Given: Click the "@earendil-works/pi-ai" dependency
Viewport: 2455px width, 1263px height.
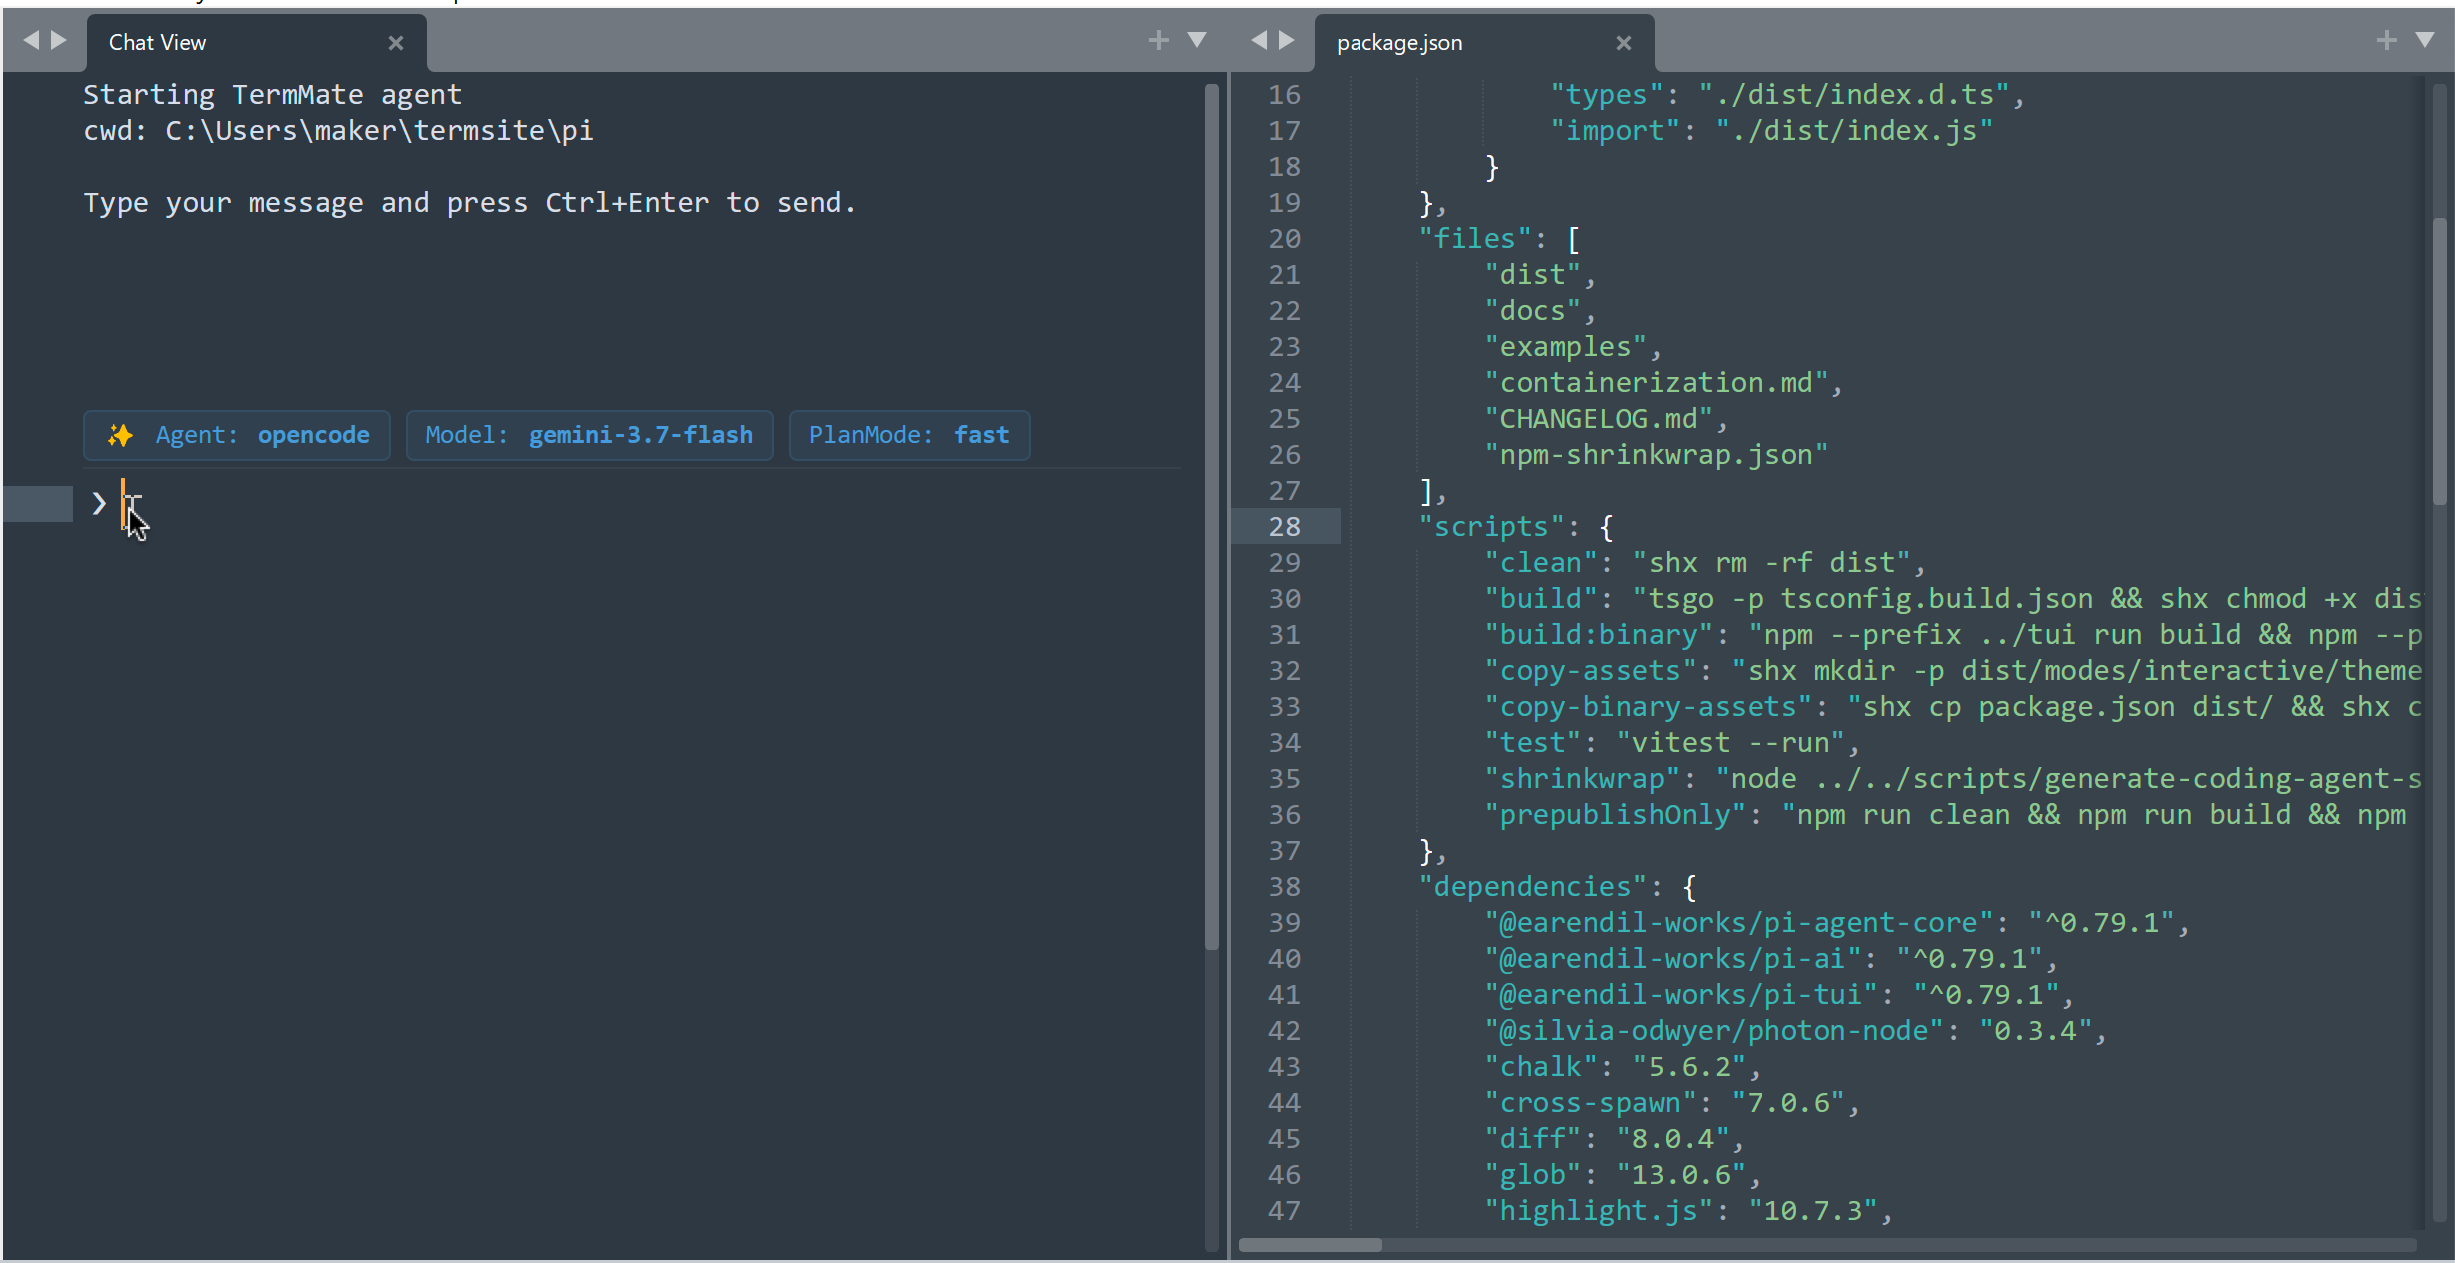Looking at the screenshot, I should click(1674, 958).
